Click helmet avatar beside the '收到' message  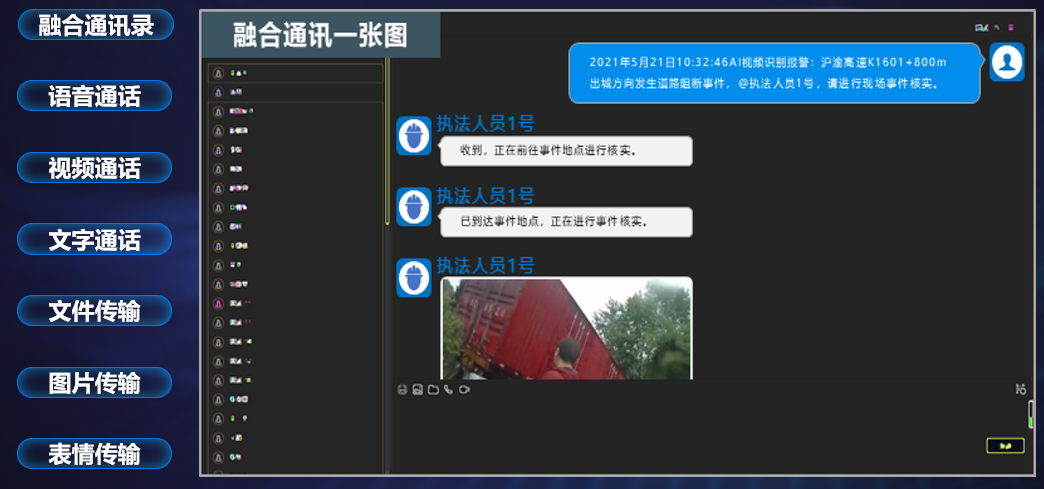pos(414,136)
